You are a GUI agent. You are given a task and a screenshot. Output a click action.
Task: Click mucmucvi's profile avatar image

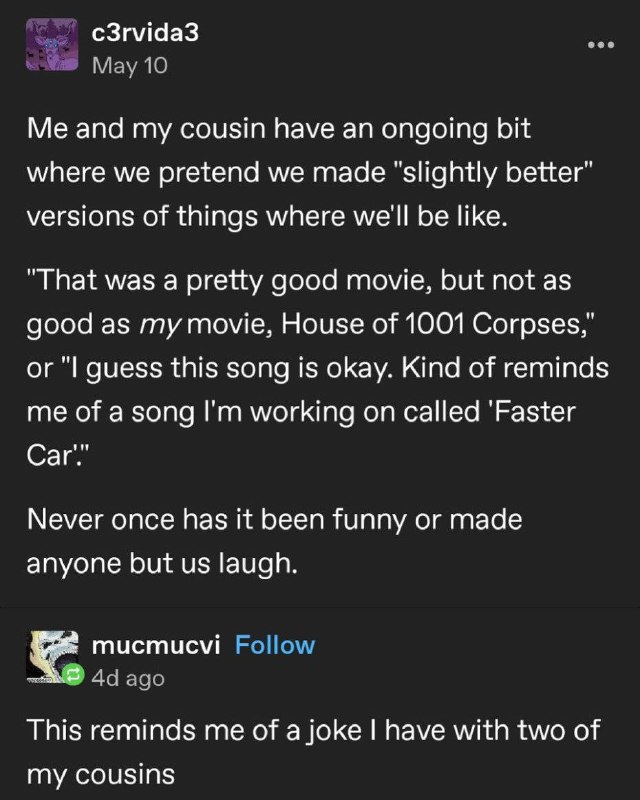pyautogui.click(x=52, y=657)
